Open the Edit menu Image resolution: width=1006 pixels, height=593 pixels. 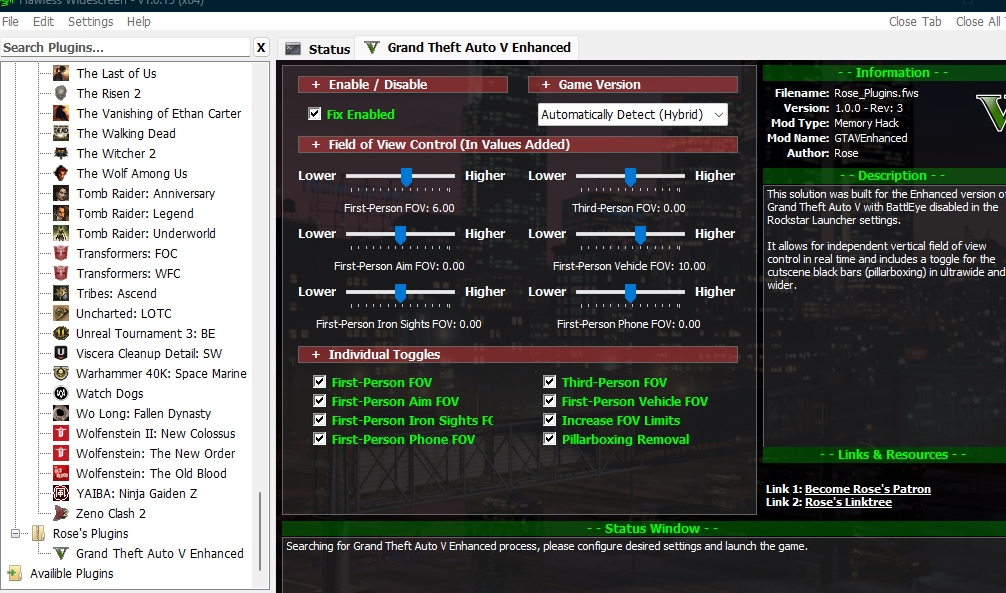coord(44,21)
